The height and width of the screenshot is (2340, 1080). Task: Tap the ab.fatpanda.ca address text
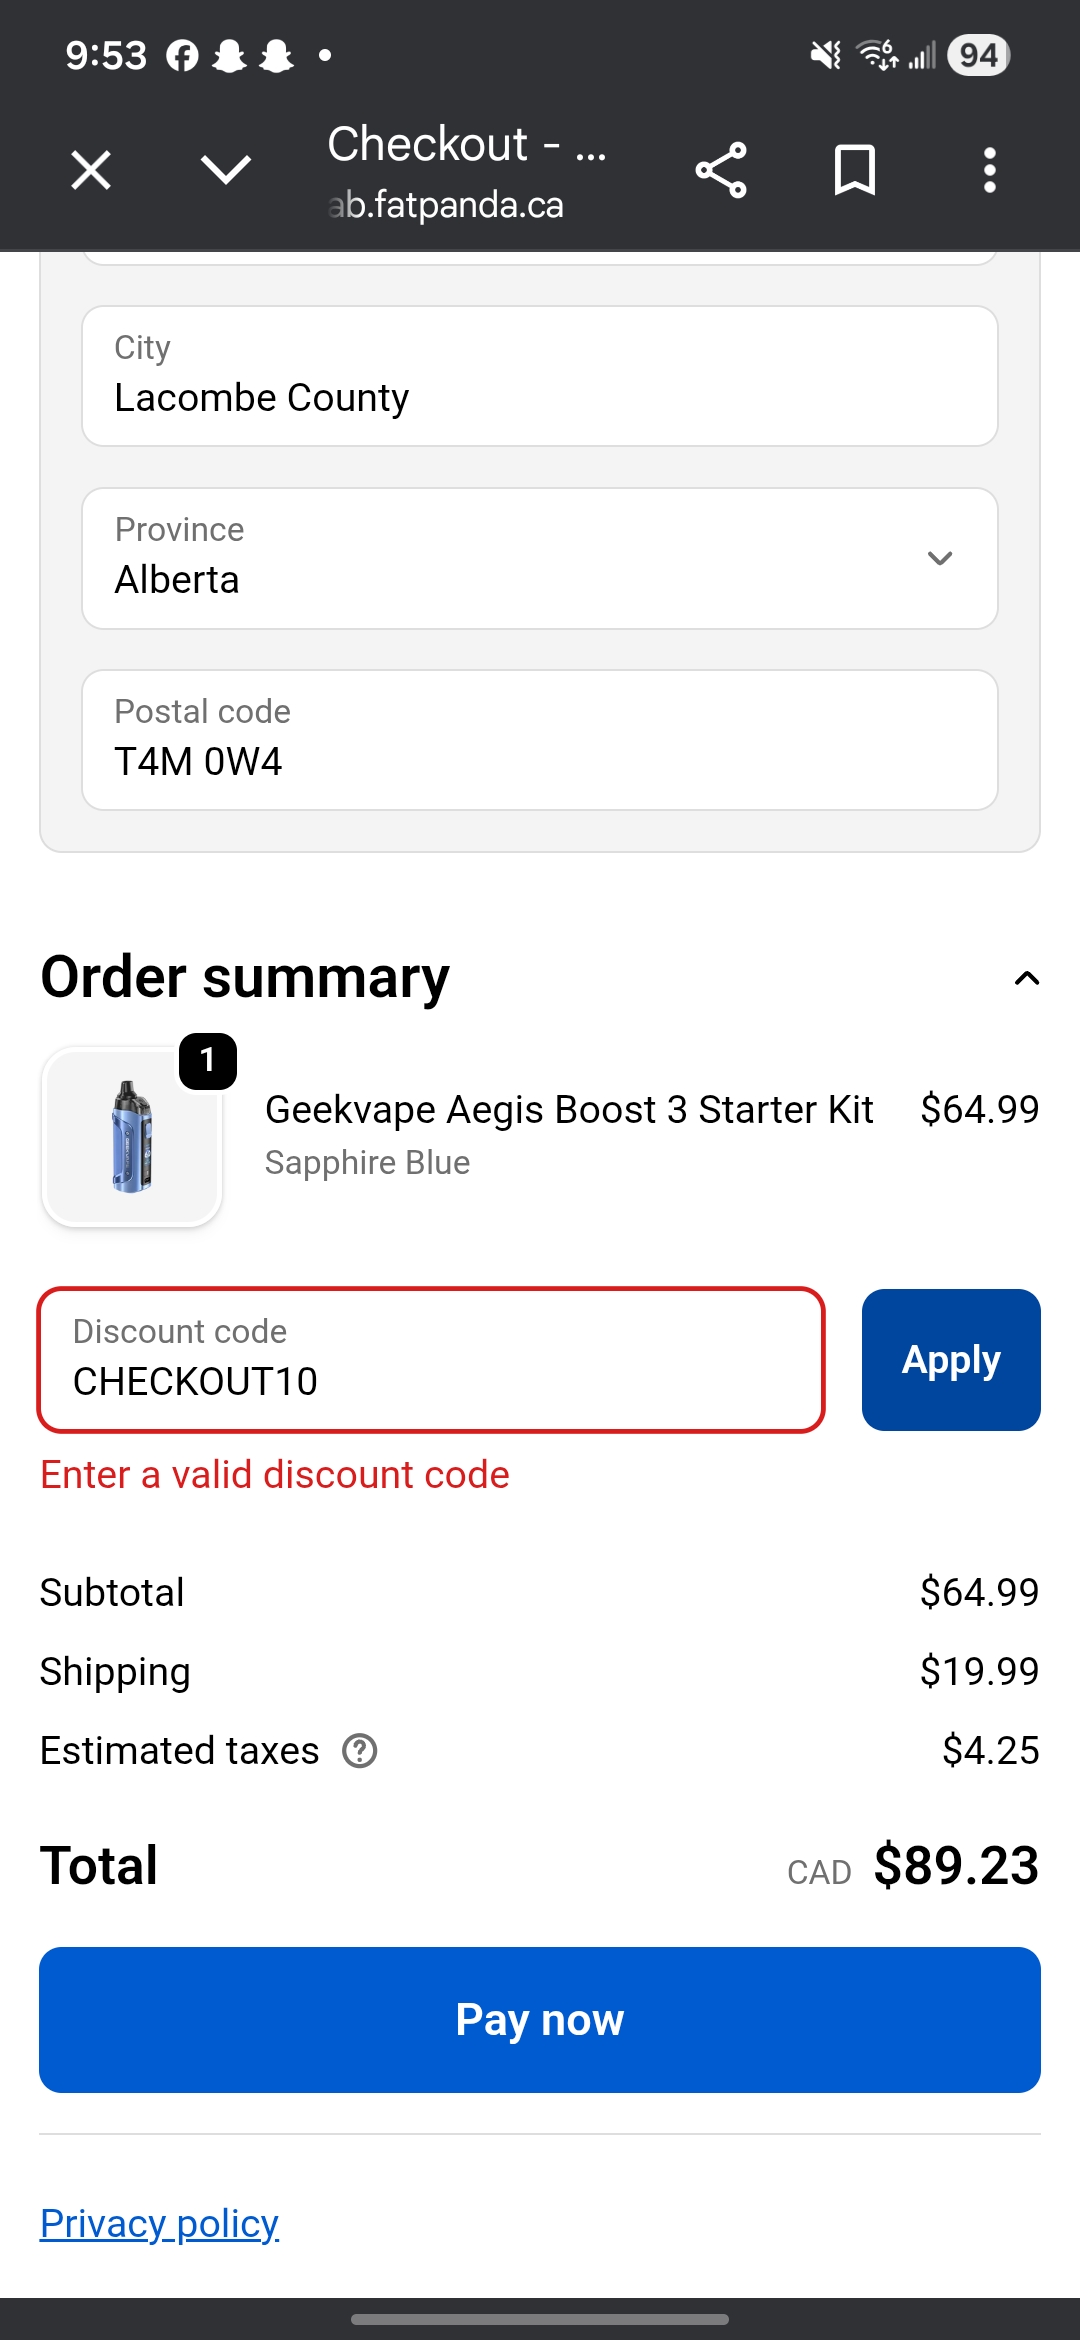point(446,205)
